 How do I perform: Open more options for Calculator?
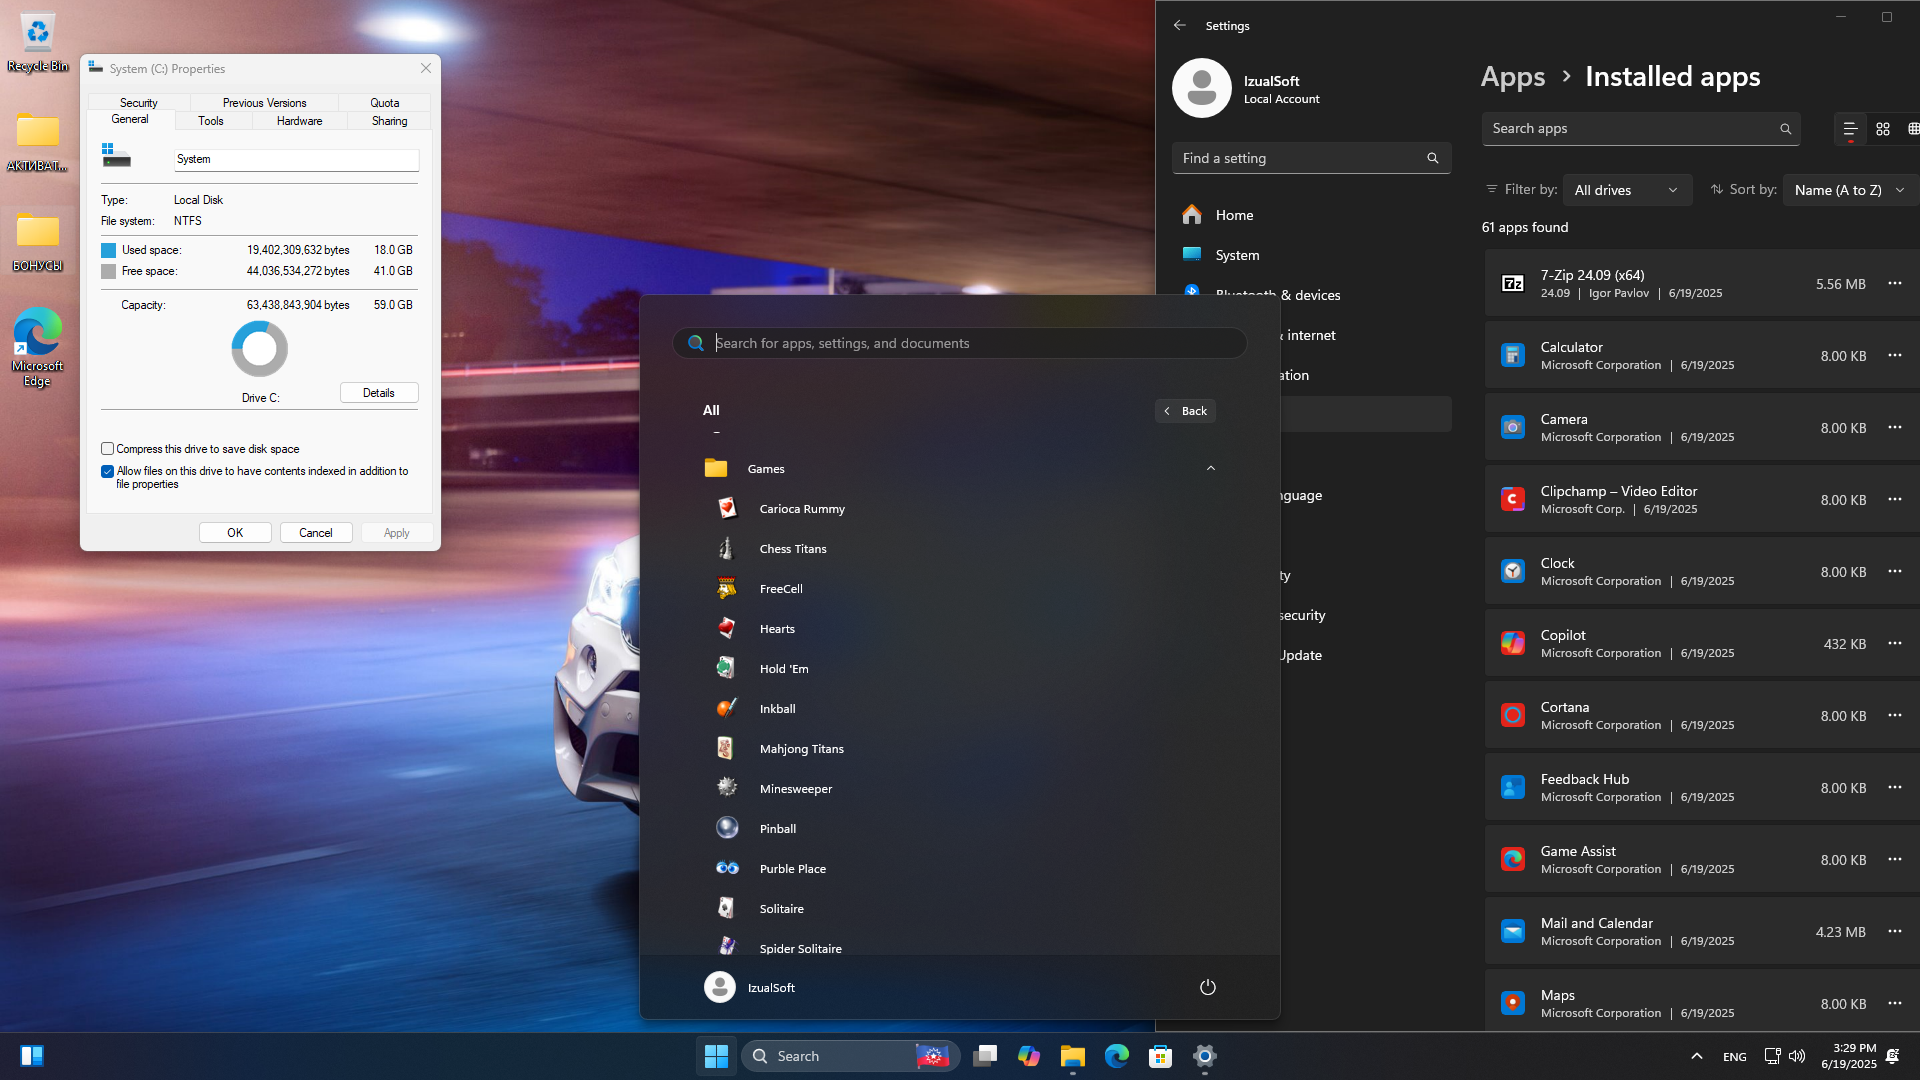1895,355
